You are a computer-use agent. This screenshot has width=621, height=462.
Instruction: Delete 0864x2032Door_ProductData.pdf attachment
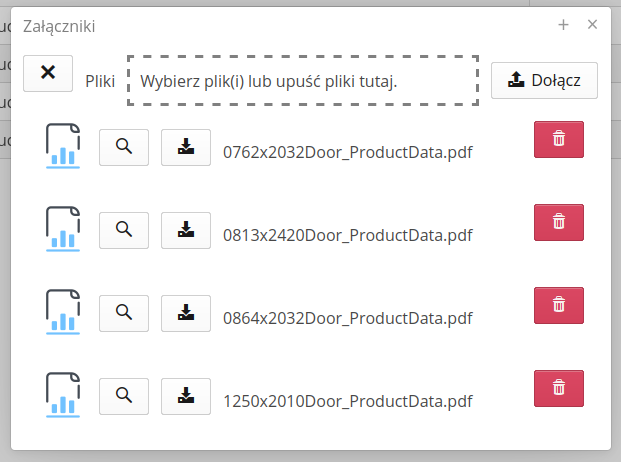coord(559,305)
